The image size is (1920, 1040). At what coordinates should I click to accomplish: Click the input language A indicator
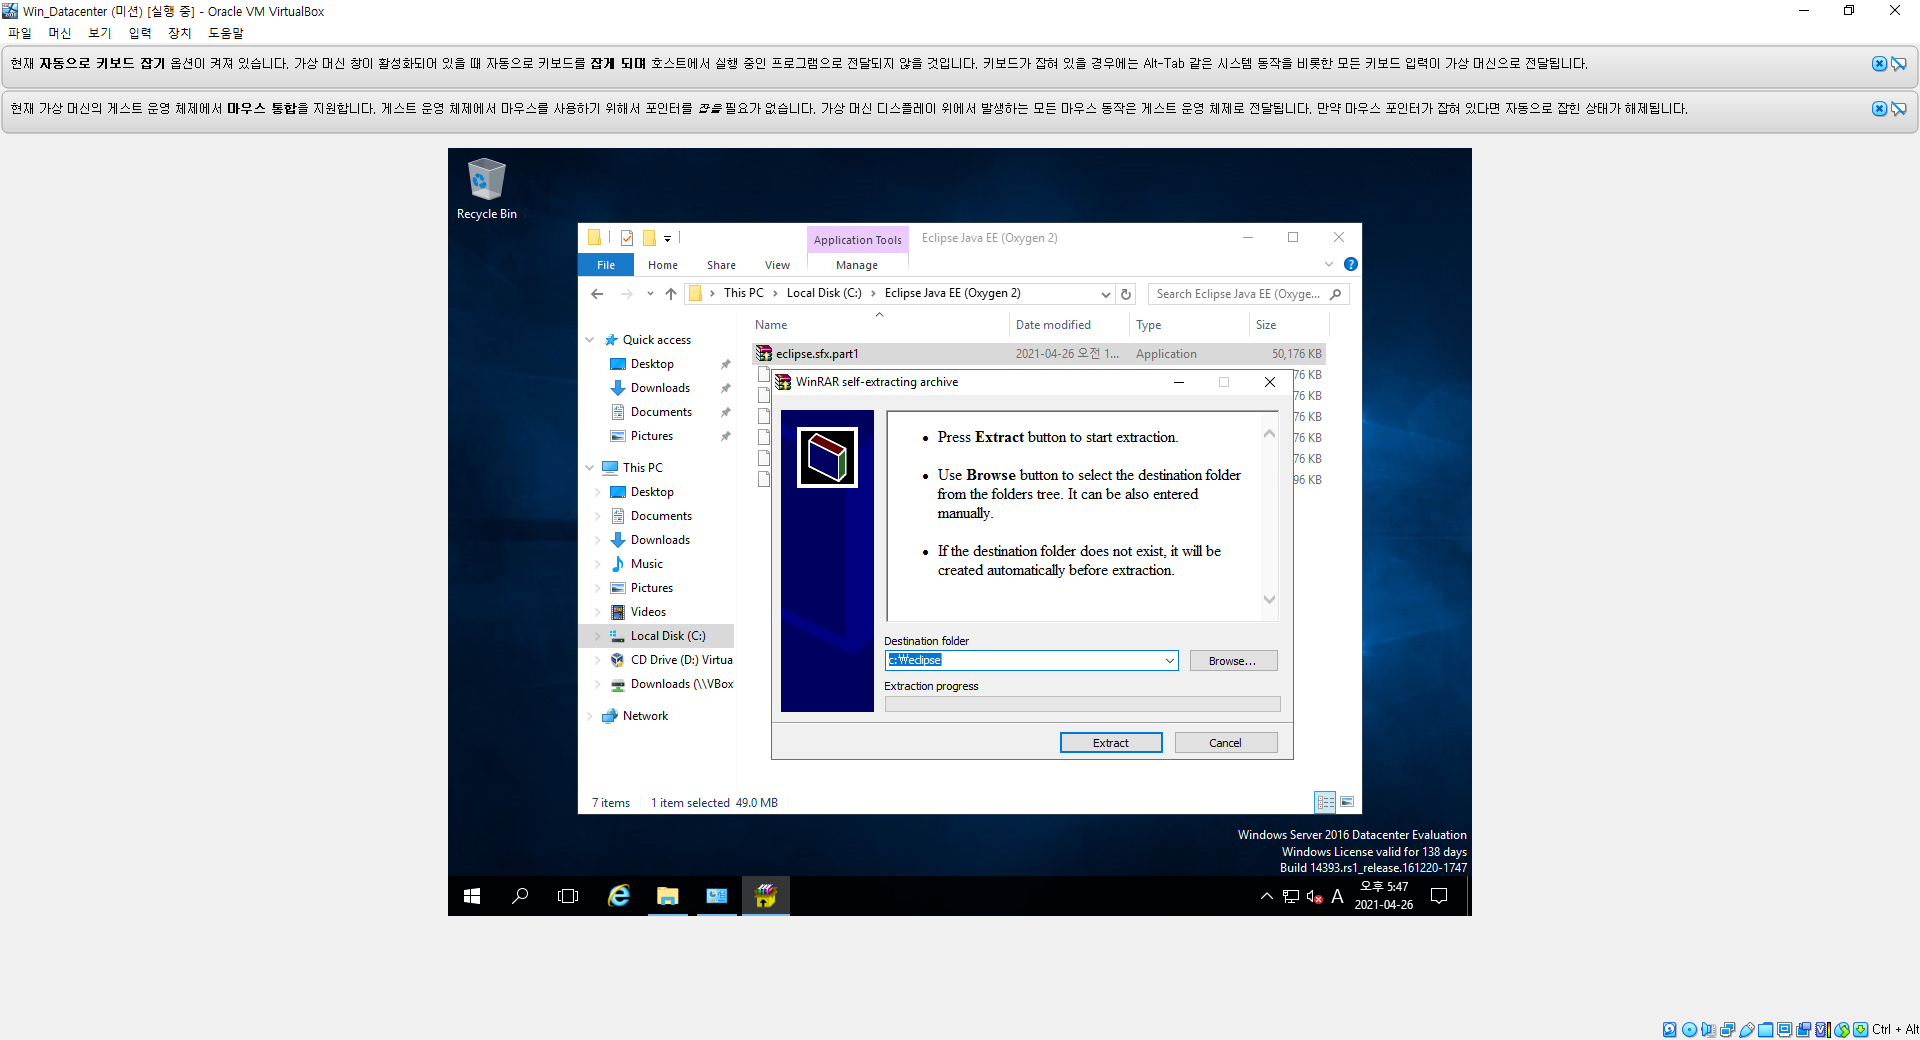[x=1337, y=896]
